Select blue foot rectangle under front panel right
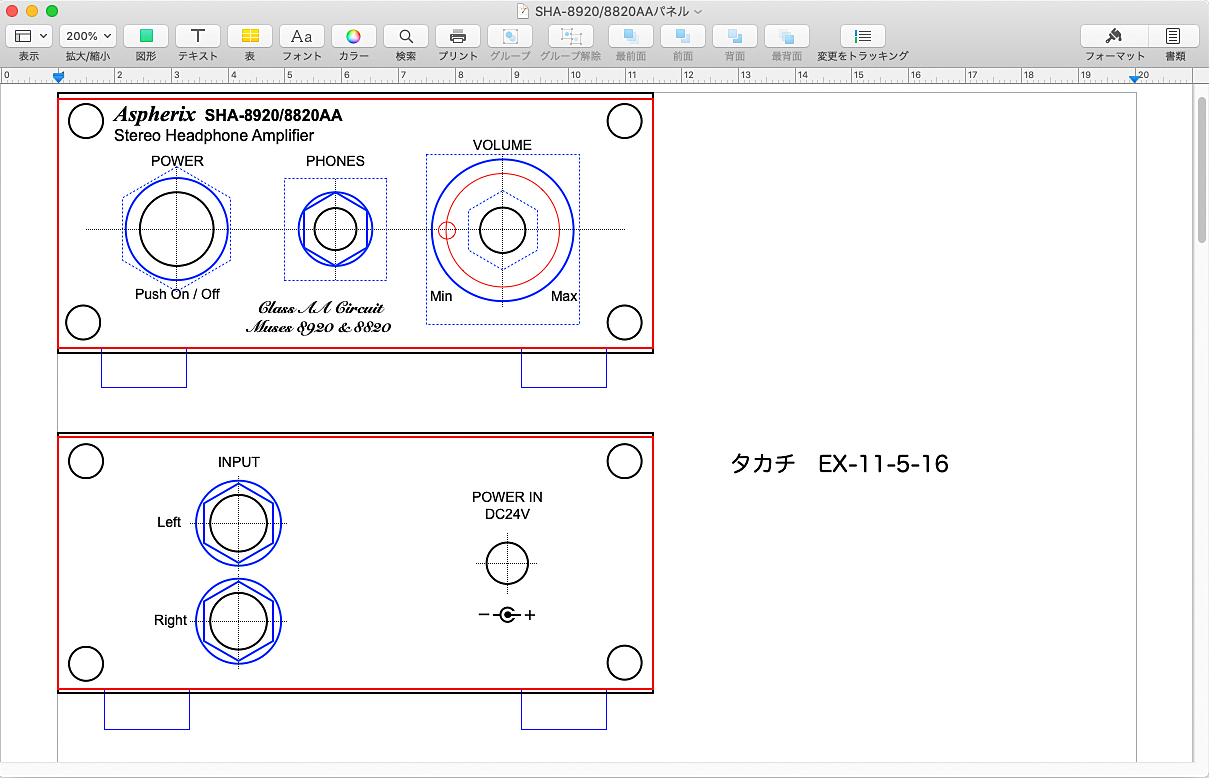The width and height of the screenshot is (1209, 778). (x=564, y=370)
